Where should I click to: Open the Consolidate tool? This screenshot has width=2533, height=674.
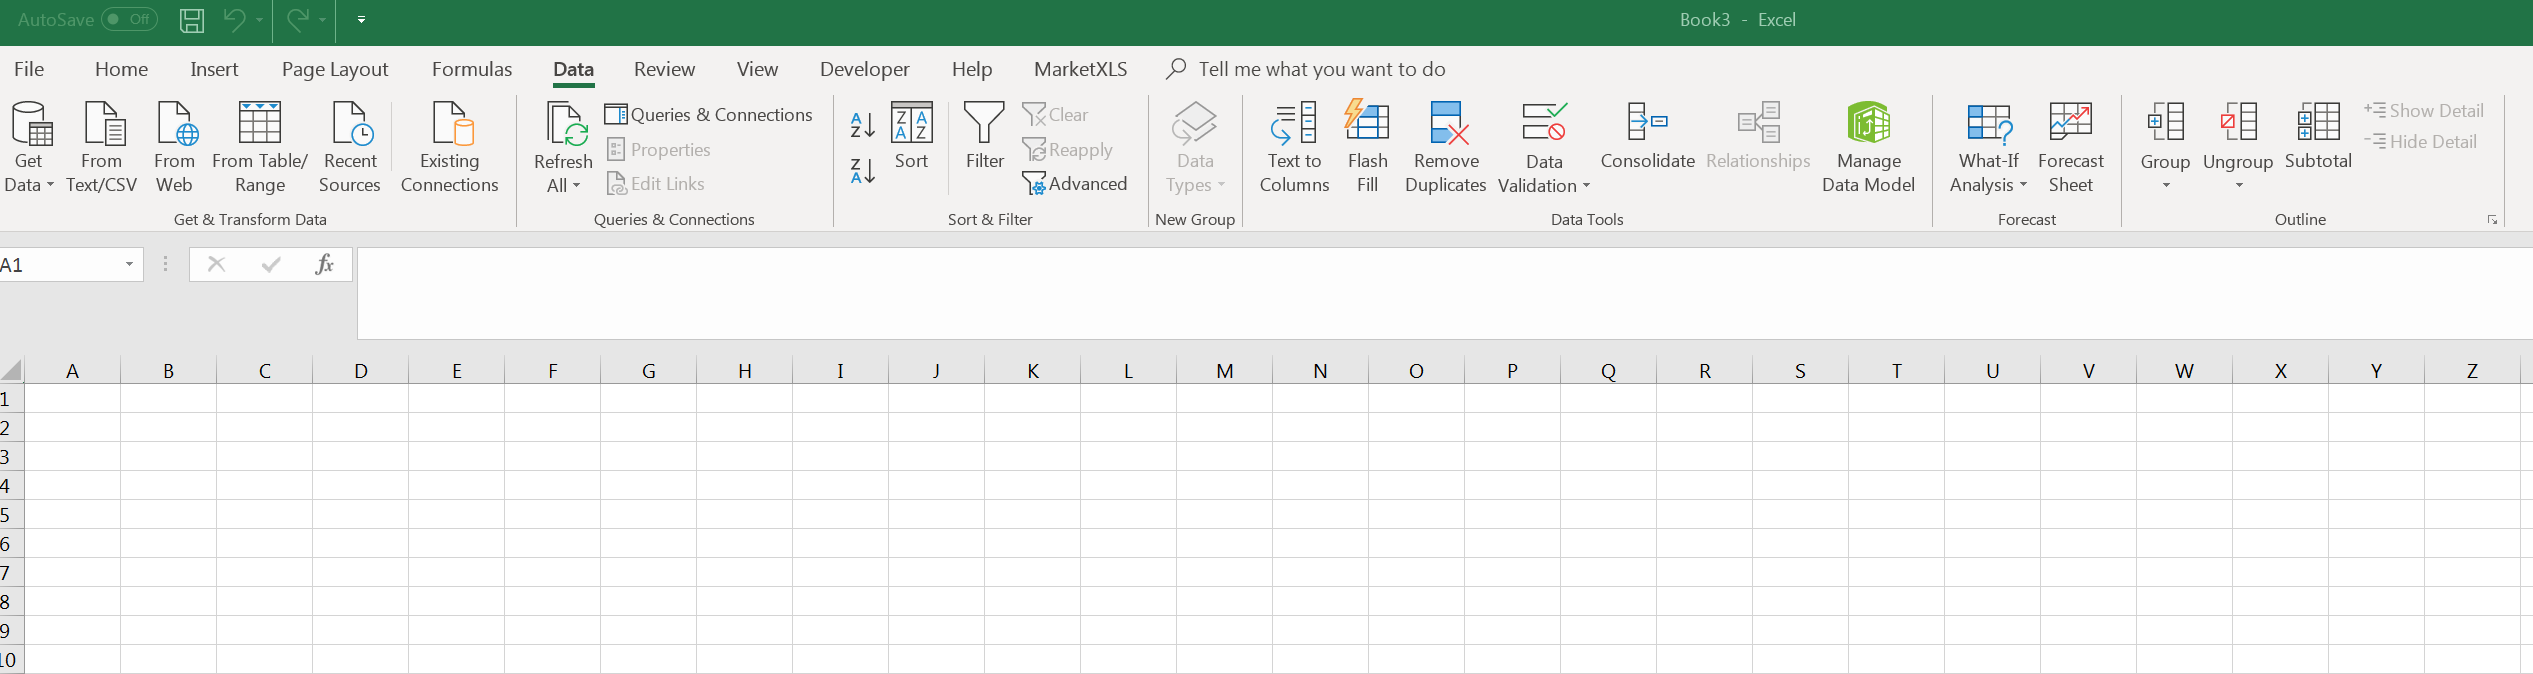pyautogui.click(x=1648, y=136)
